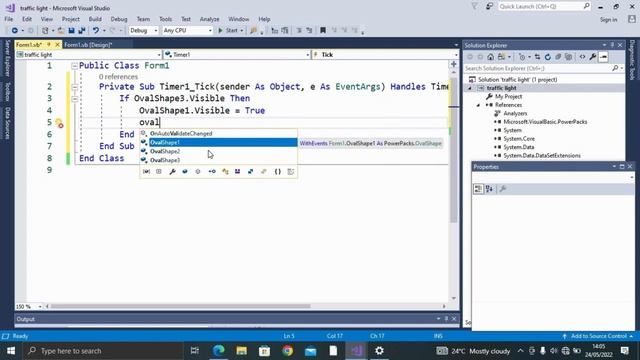Image resolution: width=640 pixels, height=360 pixels.
Task: Click Collapse All icon in Solution Explorer
Action: (558, 57)
